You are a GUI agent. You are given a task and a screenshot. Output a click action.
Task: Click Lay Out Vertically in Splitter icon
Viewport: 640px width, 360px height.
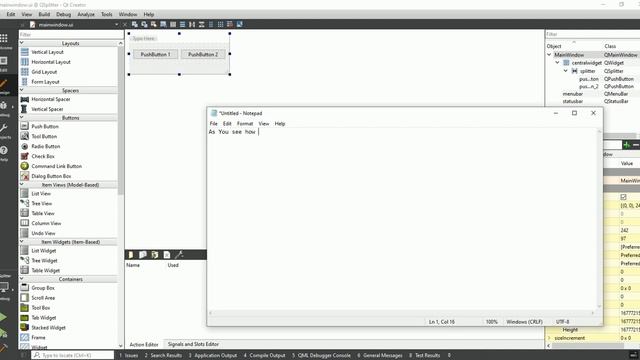(x=202, y=24)
